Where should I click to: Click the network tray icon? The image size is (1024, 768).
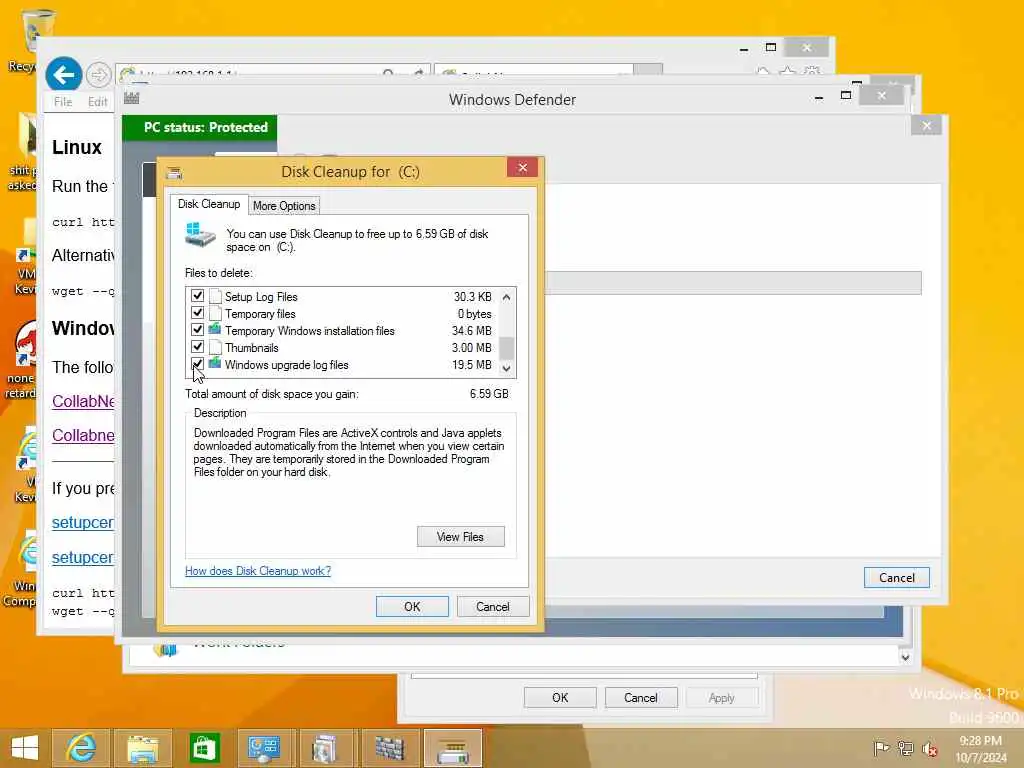pyautogui.click(x=905, y=748)
